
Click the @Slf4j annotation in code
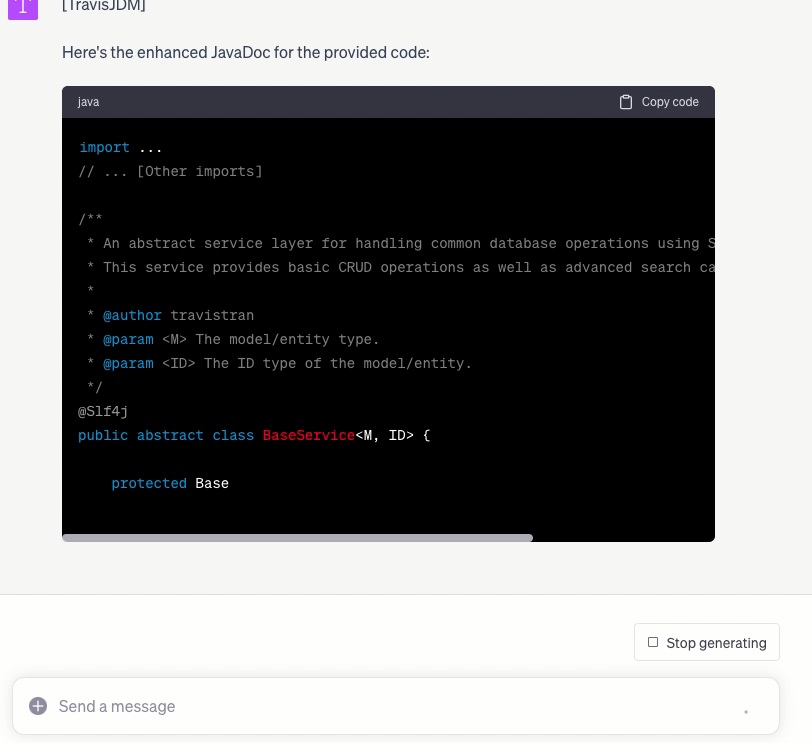click(103, 411)
